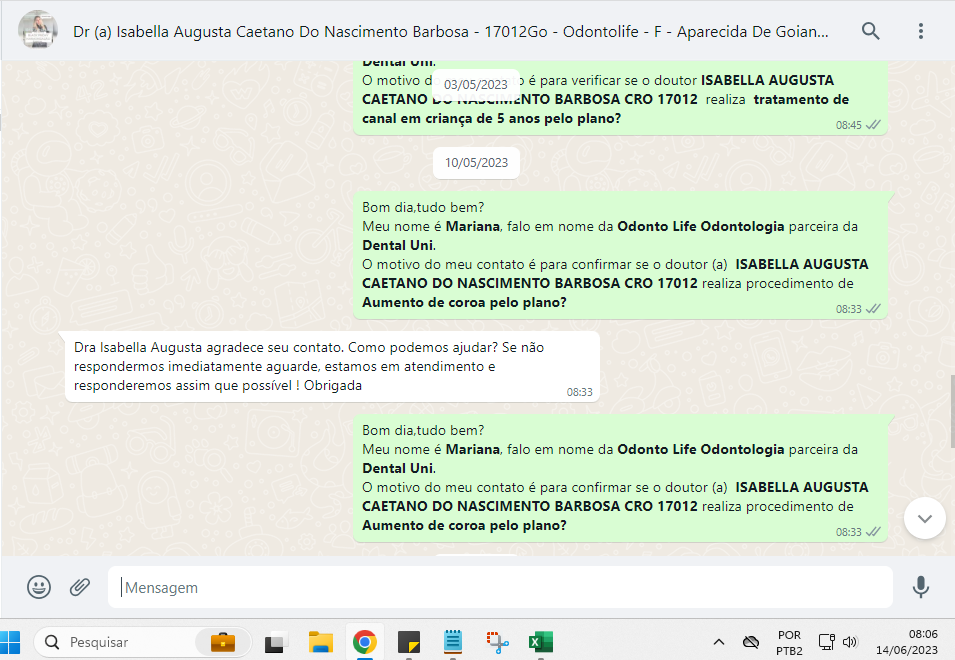Open the chat options three-dot menu

click(x=920, y=31)
